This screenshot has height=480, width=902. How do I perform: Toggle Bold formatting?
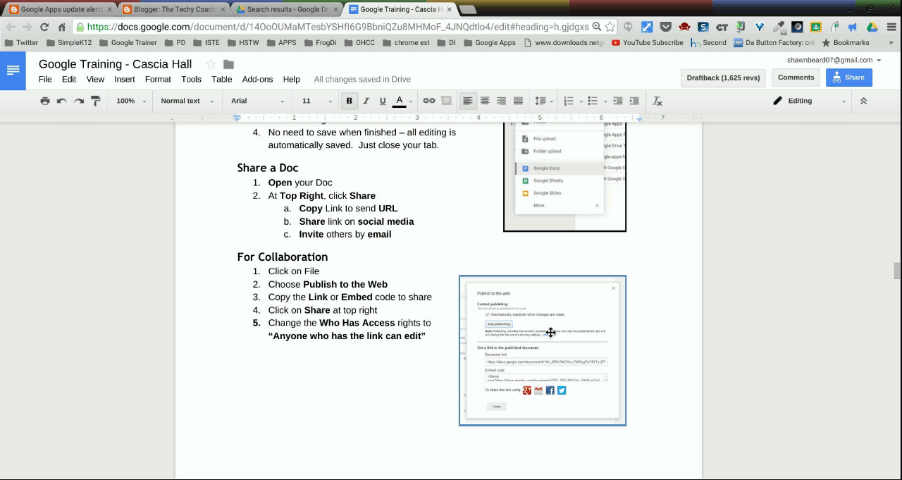[349, 101]
